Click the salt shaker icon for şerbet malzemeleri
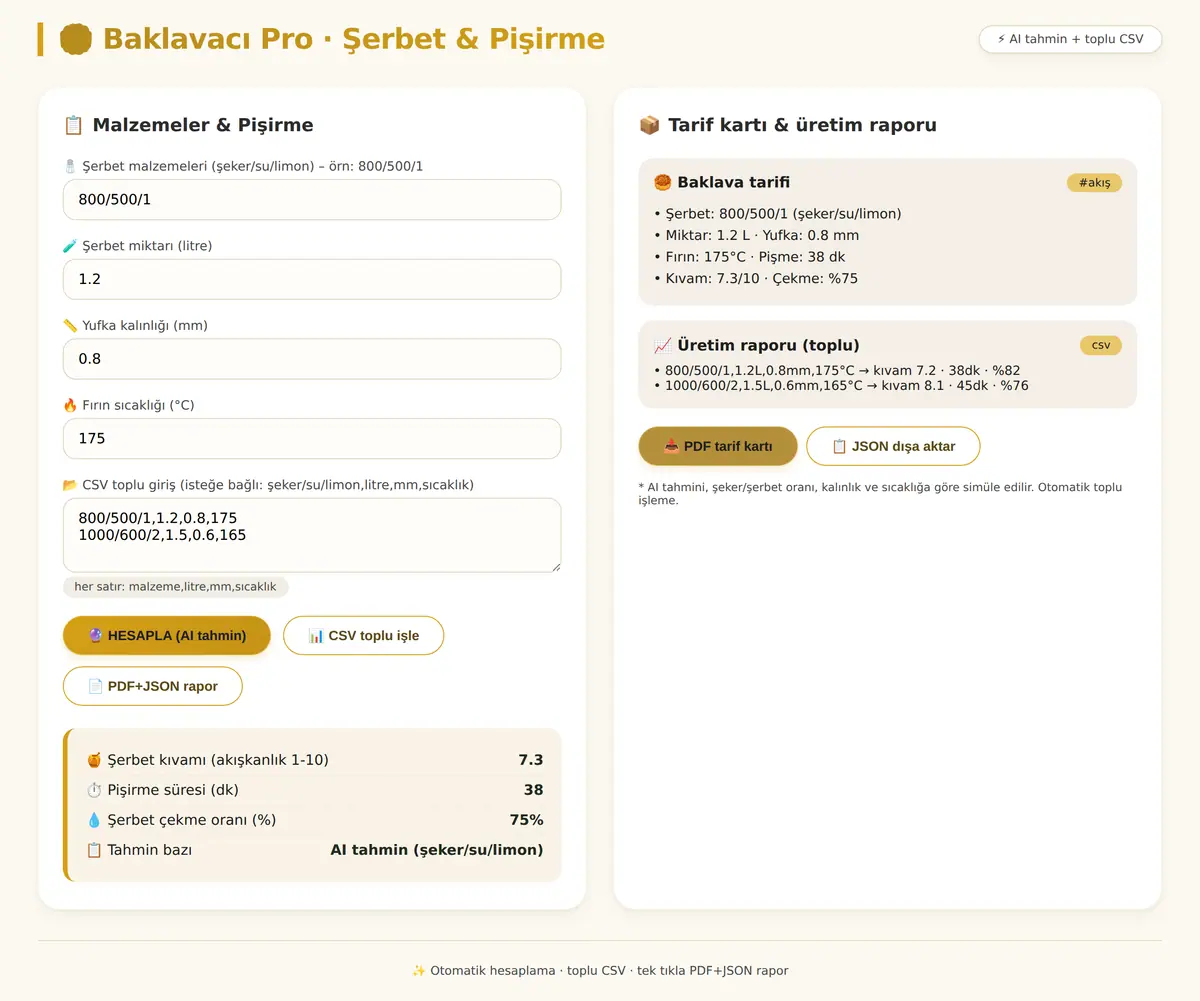This screenshot has height=1001, width=1200. pyautogui.click(x=70, y=166)
